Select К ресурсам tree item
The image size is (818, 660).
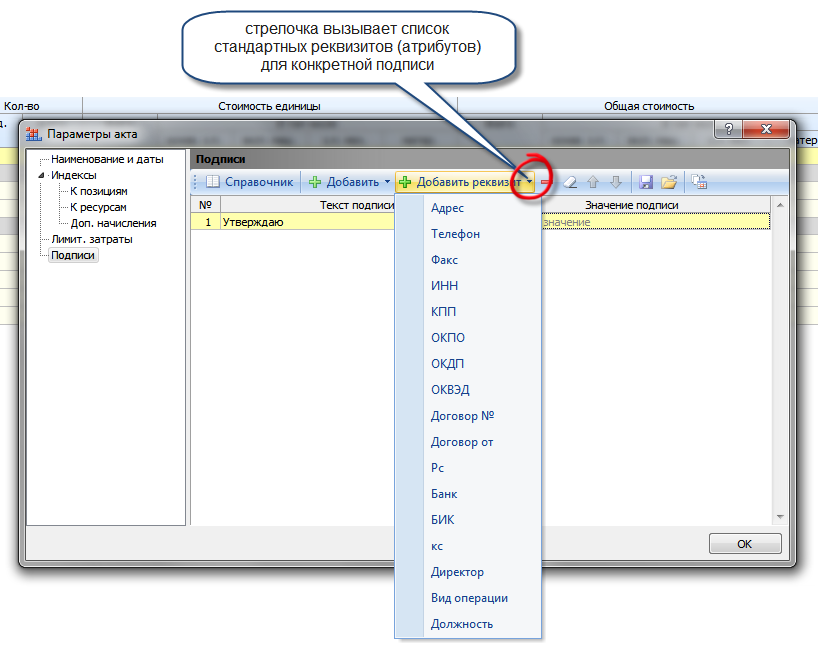coord(98,208)
